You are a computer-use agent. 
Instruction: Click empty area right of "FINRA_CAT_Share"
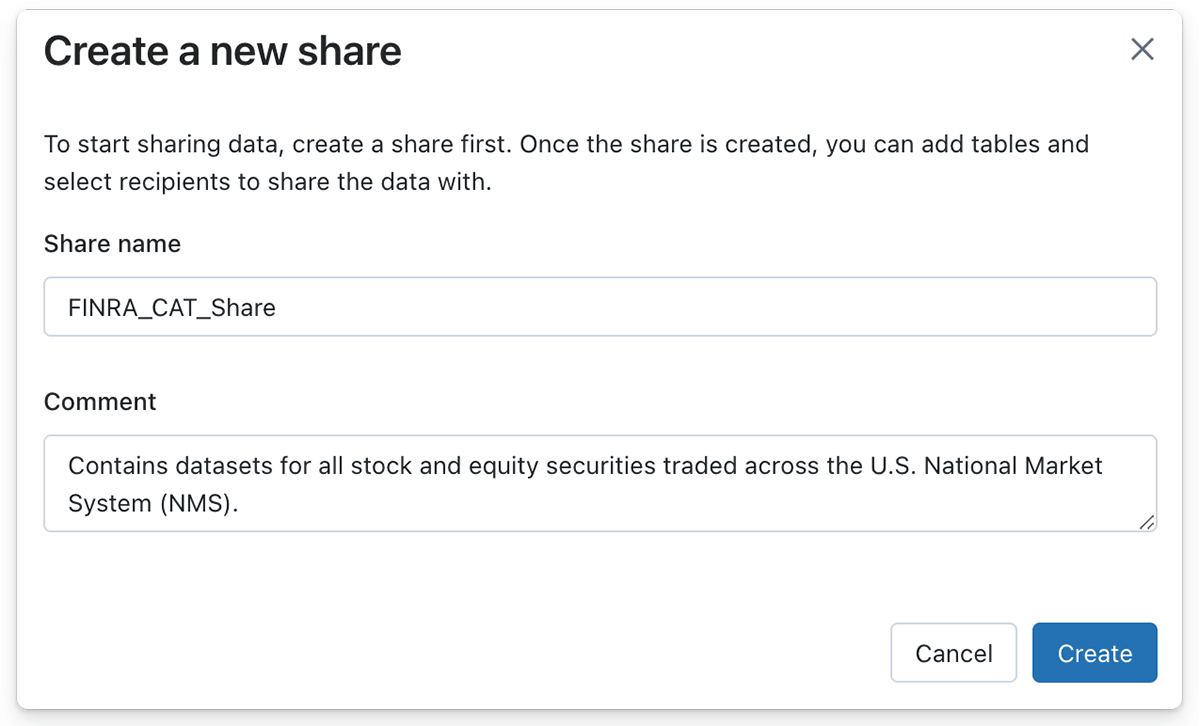click(700, 307)
